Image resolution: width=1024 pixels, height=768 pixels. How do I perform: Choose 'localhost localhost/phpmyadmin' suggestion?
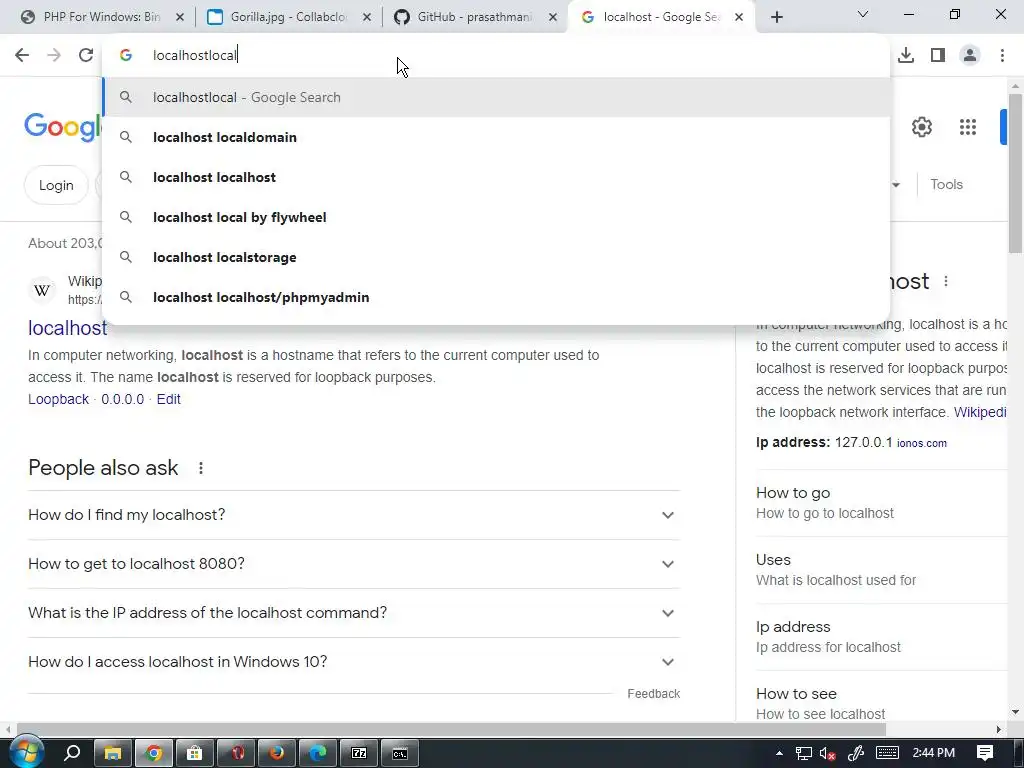496,297
